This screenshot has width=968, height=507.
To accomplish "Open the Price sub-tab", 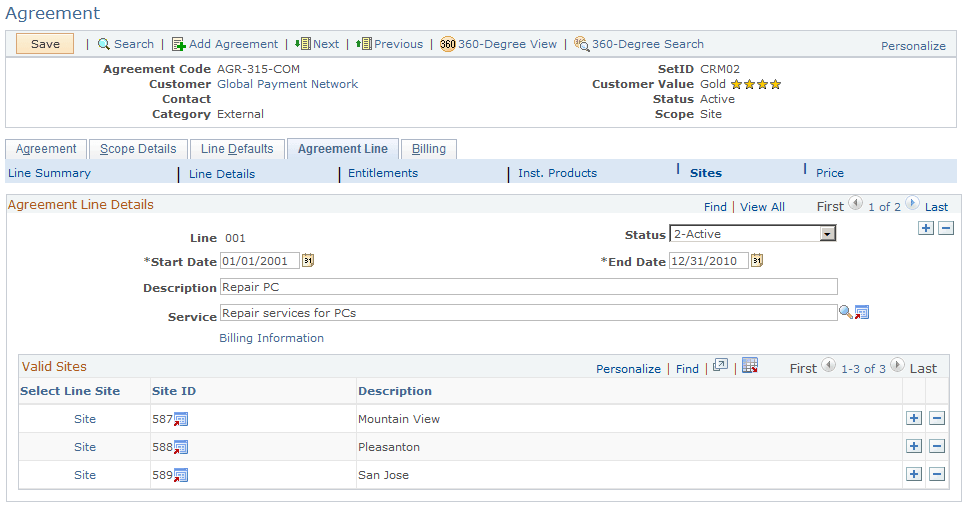I will point(830,174).
